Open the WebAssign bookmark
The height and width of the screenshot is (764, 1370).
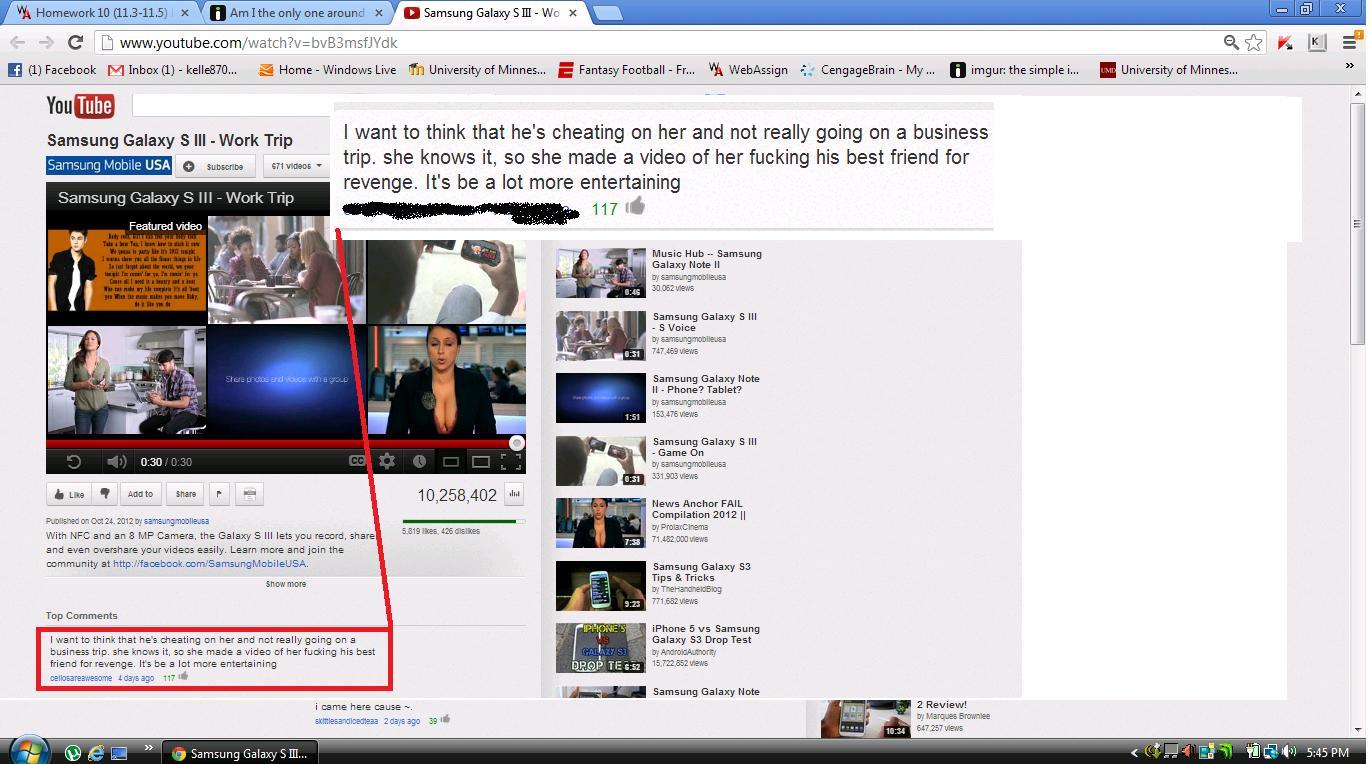(x=748, y=70)
